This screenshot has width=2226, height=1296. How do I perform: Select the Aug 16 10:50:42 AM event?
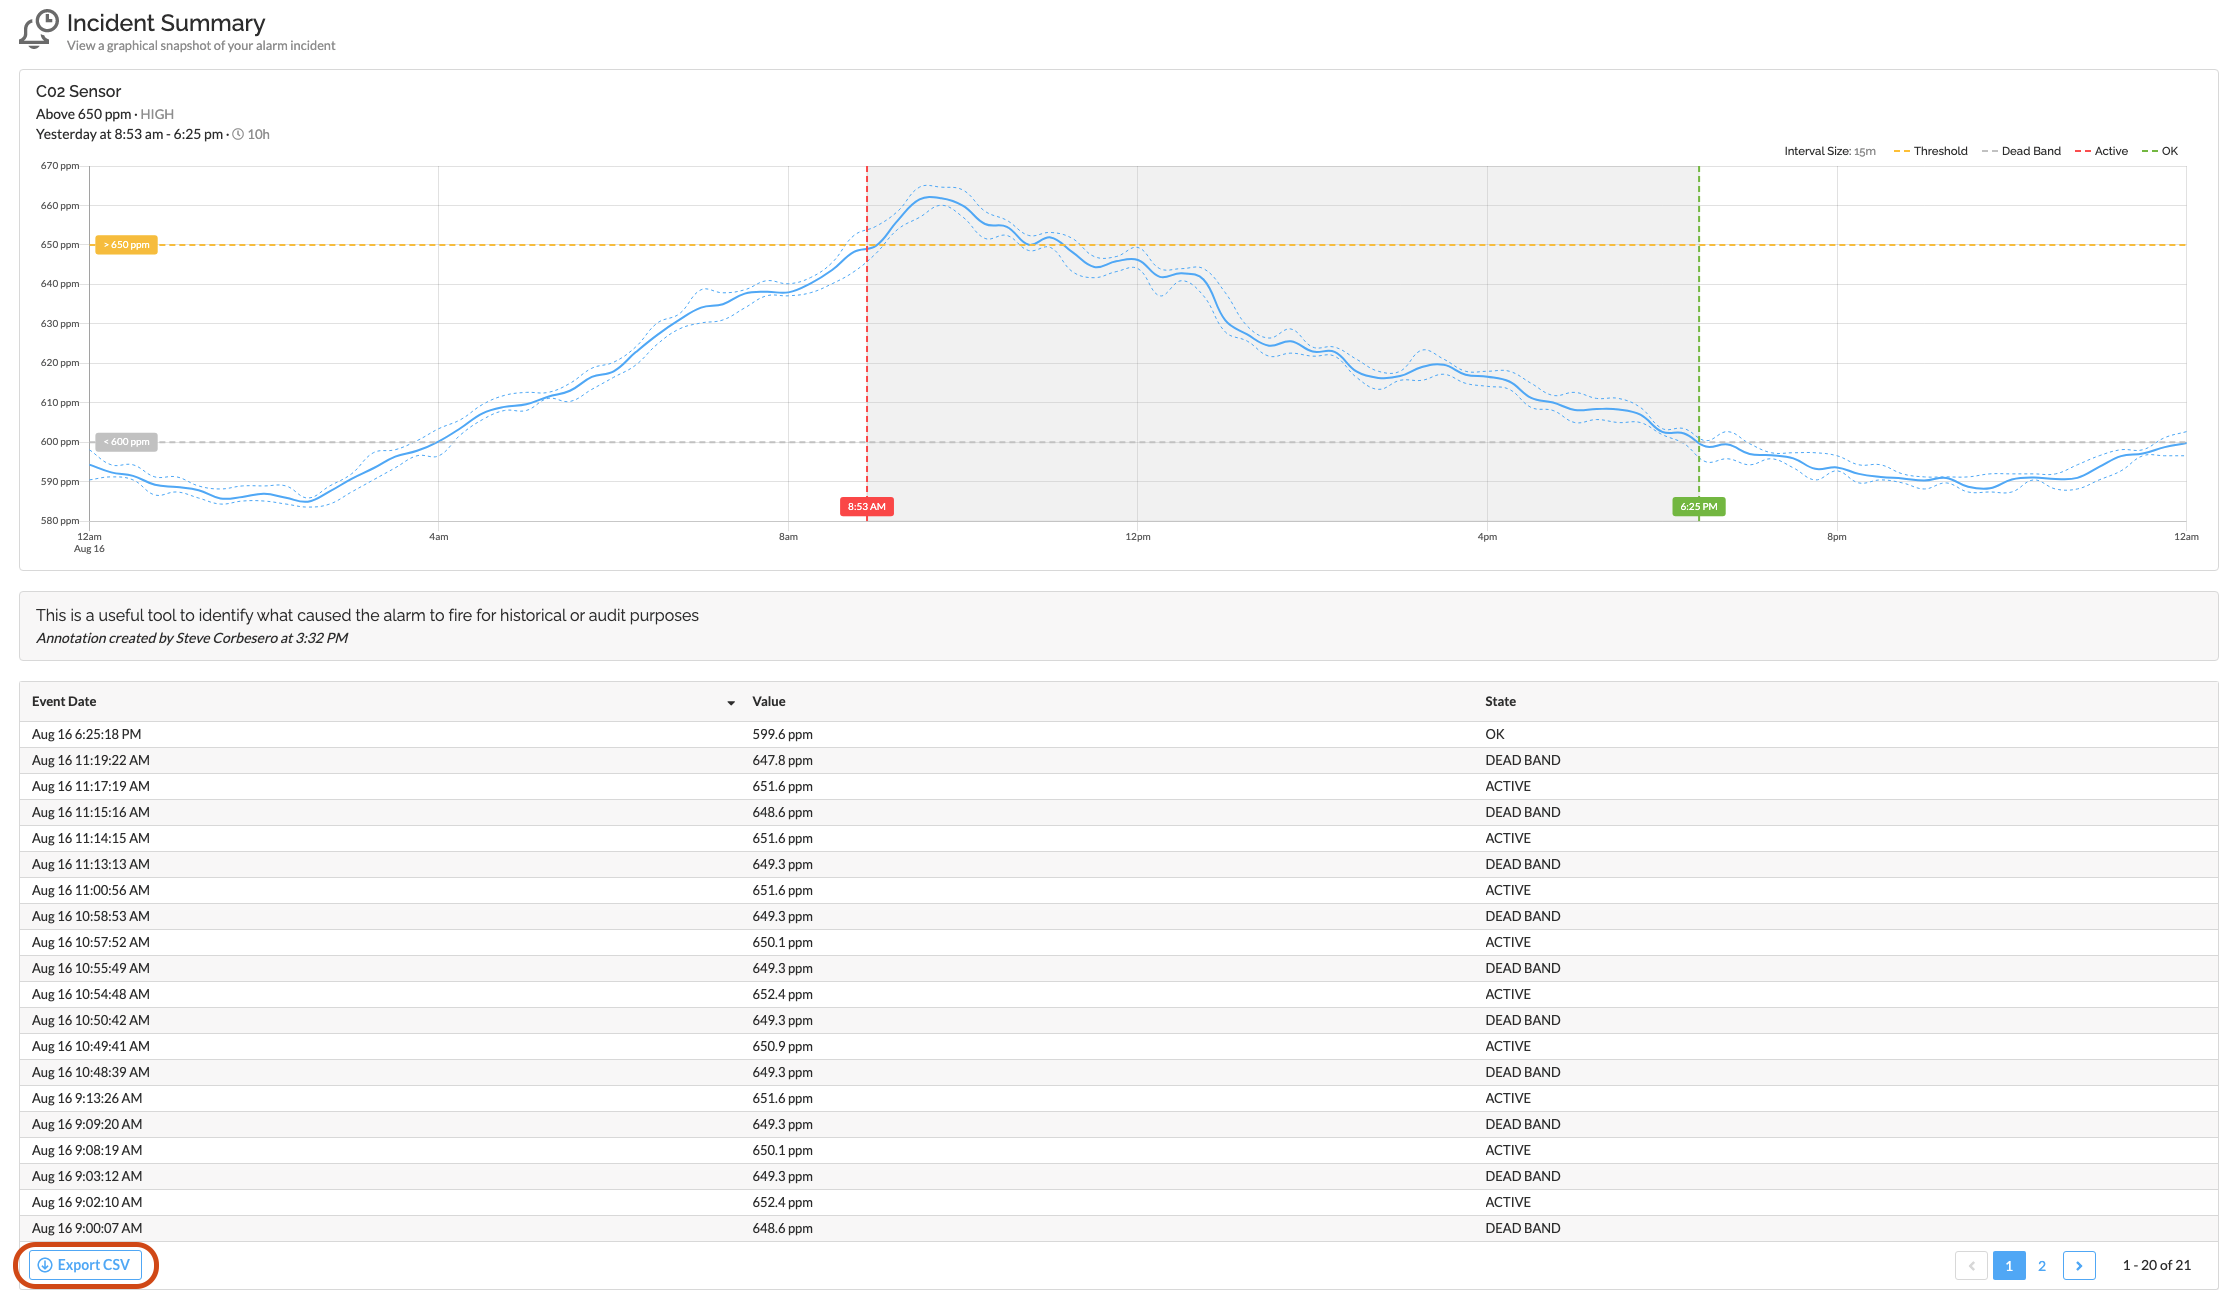tap(1118, 1020)
